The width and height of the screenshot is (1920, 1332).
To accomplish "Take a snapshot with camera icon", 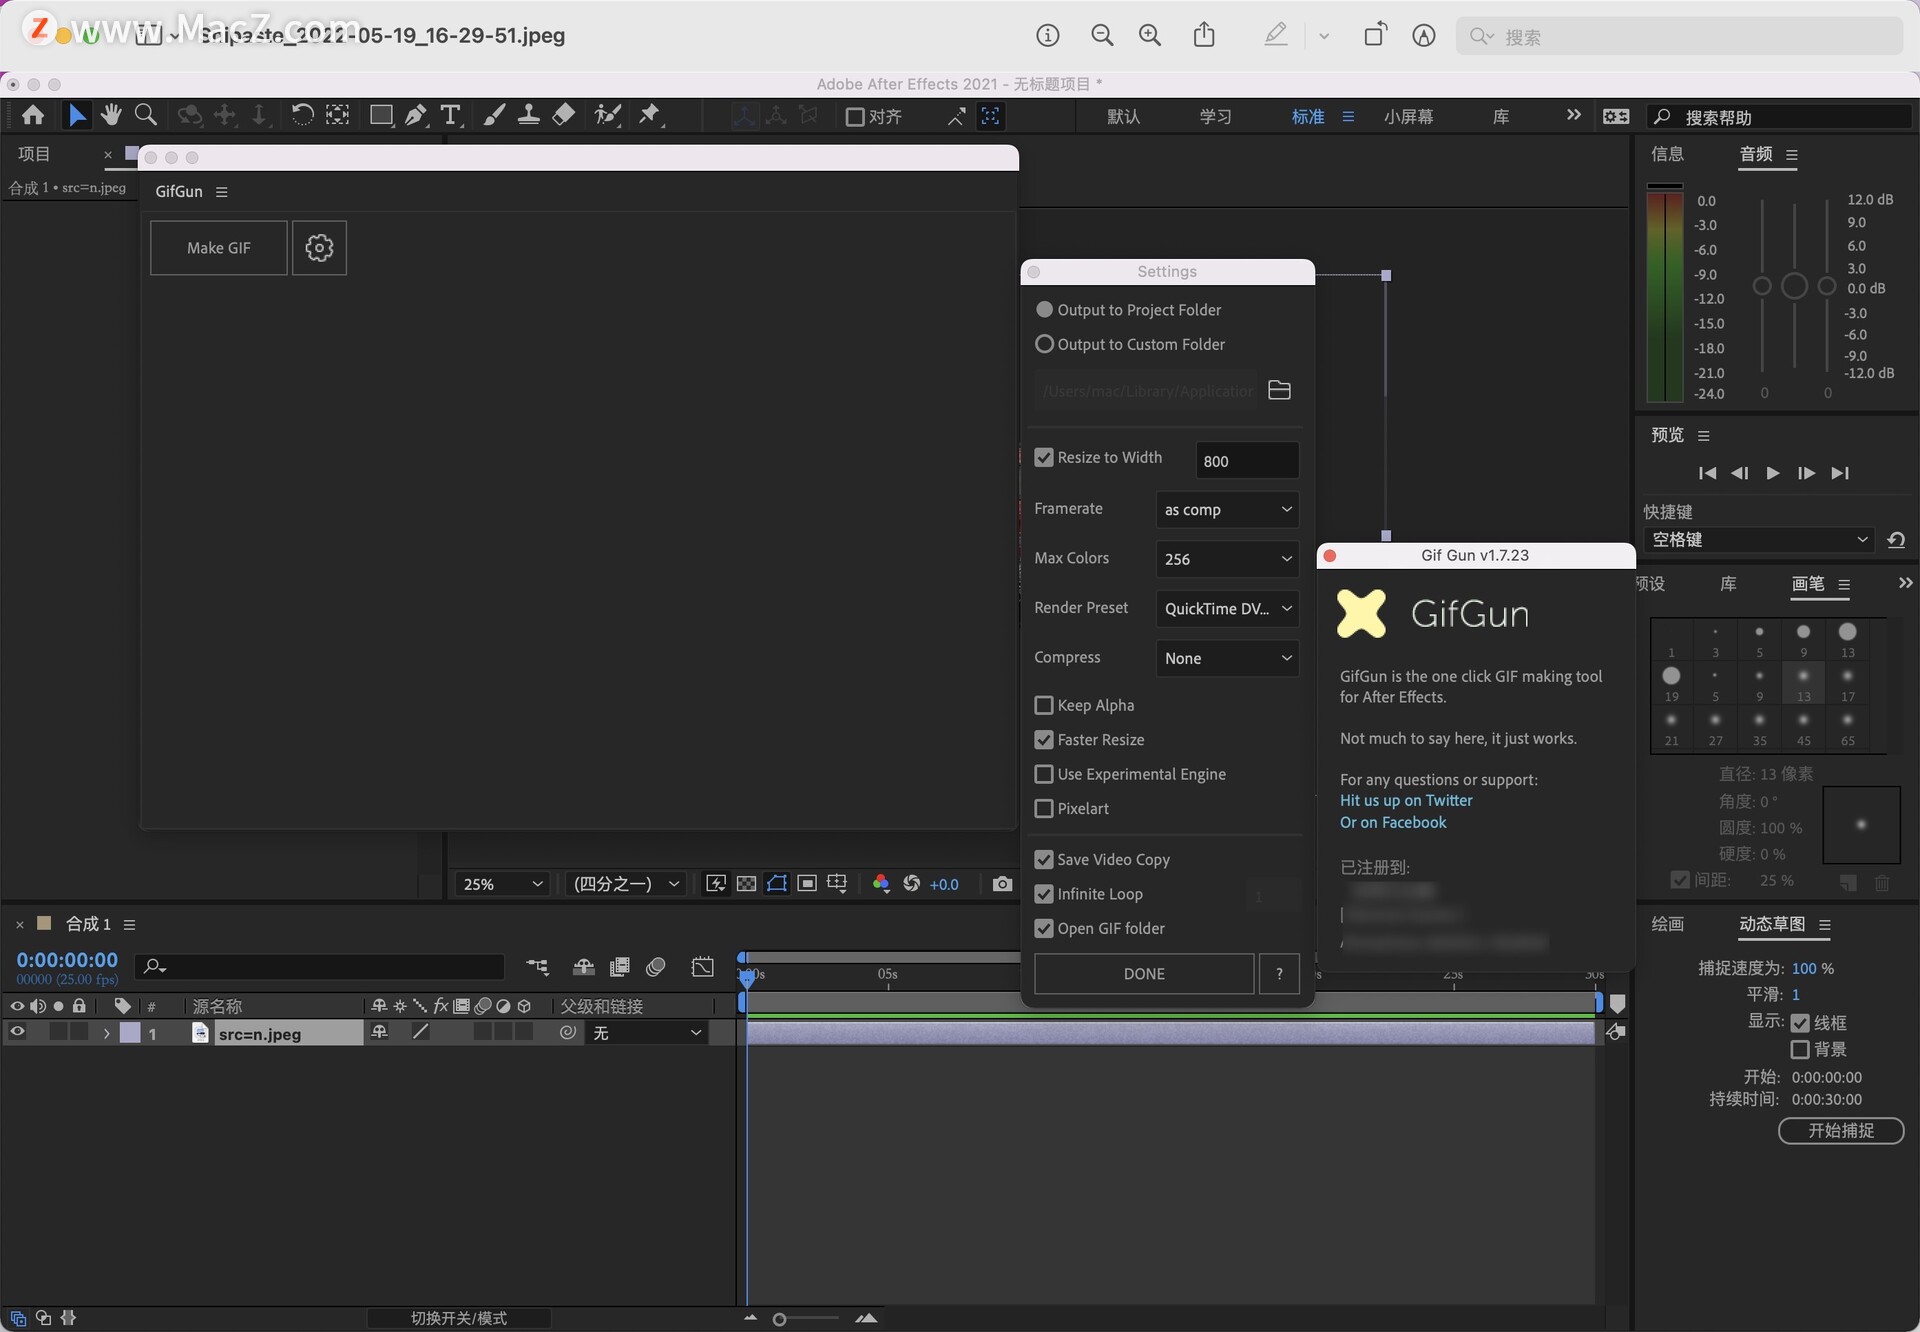I will [x=1002, y=884].
